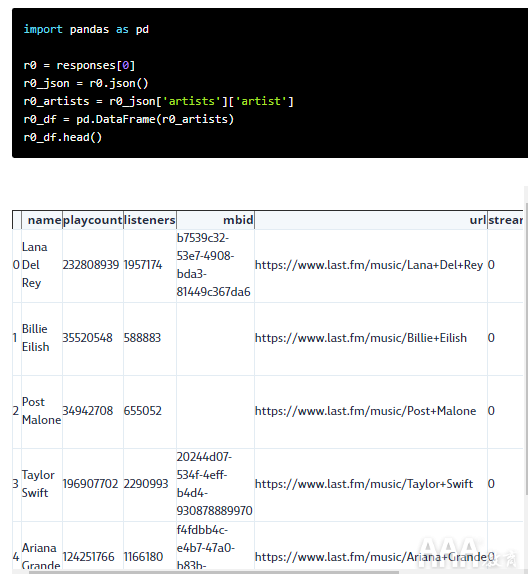
Task: Click listeners value 1166180
Action: pyautogui.click(x=144, y=557)
